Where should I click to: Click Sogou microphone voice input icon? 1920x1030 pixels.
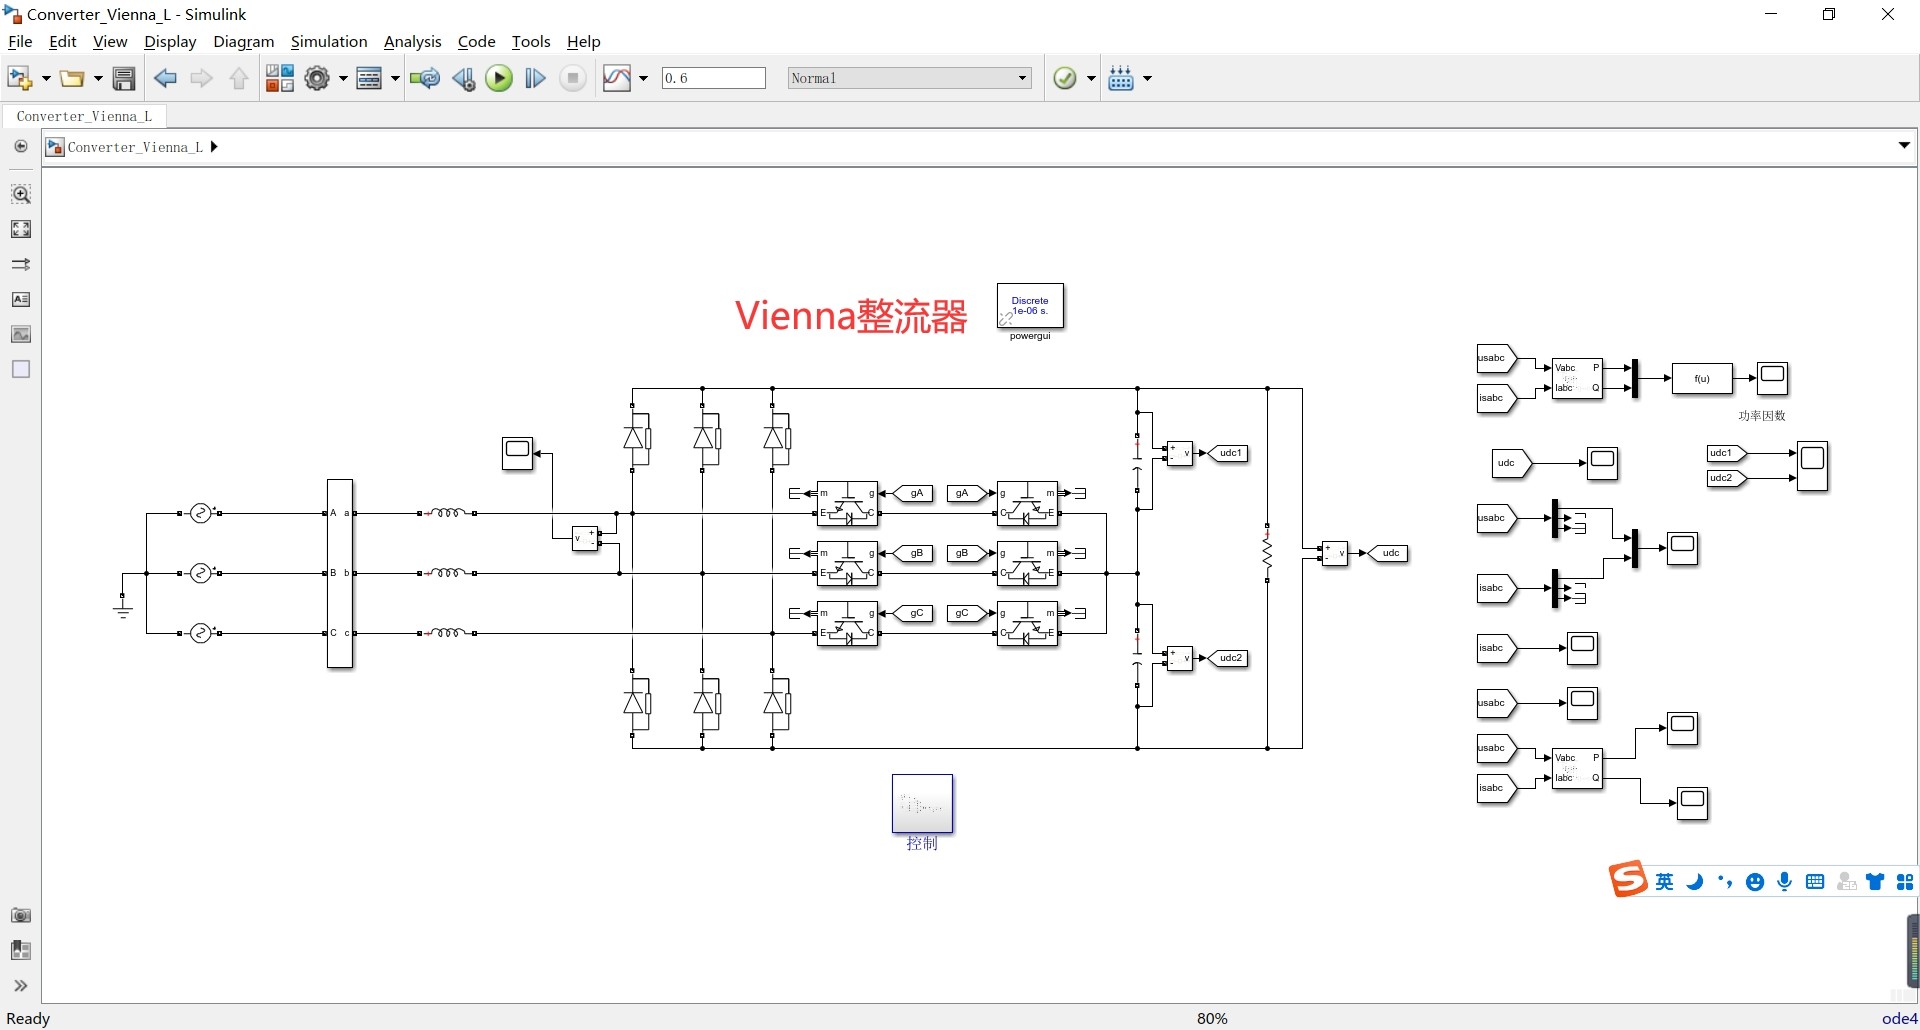click(x=1785, y=881)
